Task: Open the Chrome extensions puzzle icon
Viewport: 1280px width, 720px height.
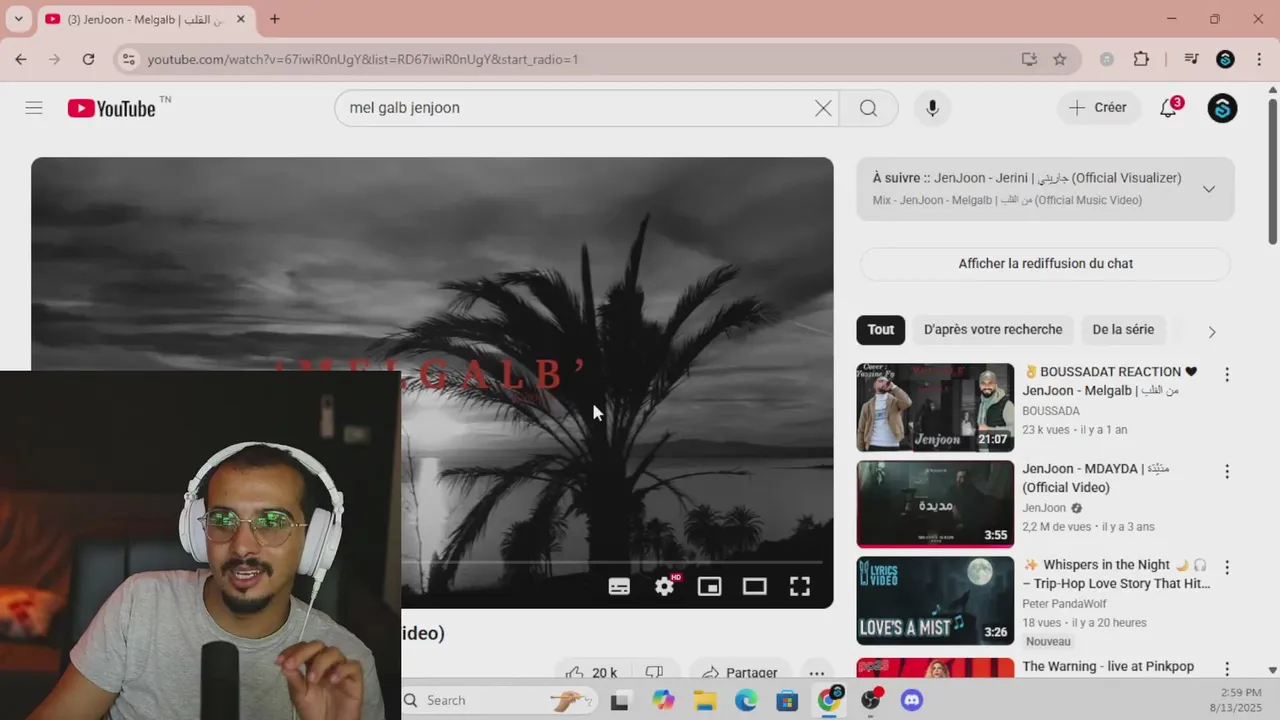Action: [1141, 59]
